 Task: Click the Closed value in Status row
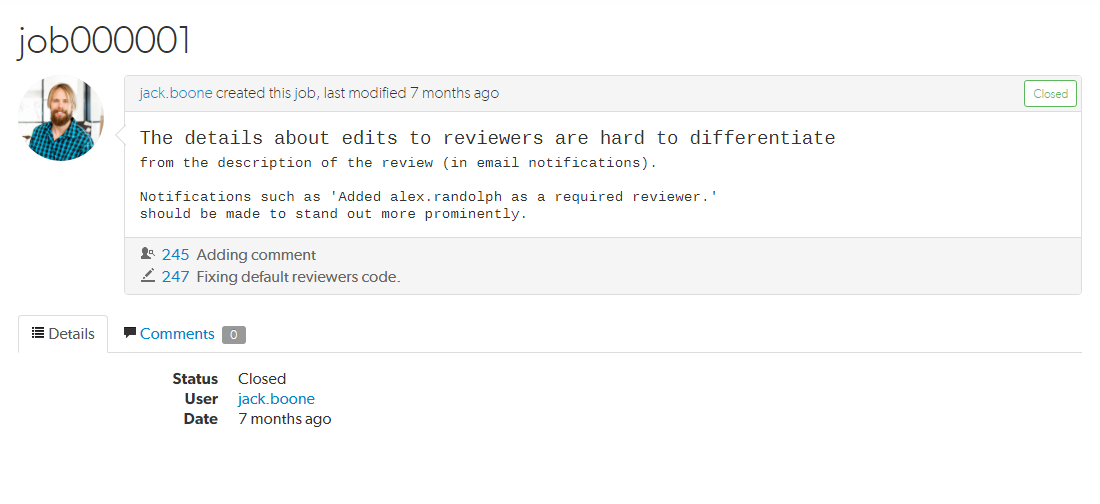[262, 379]
